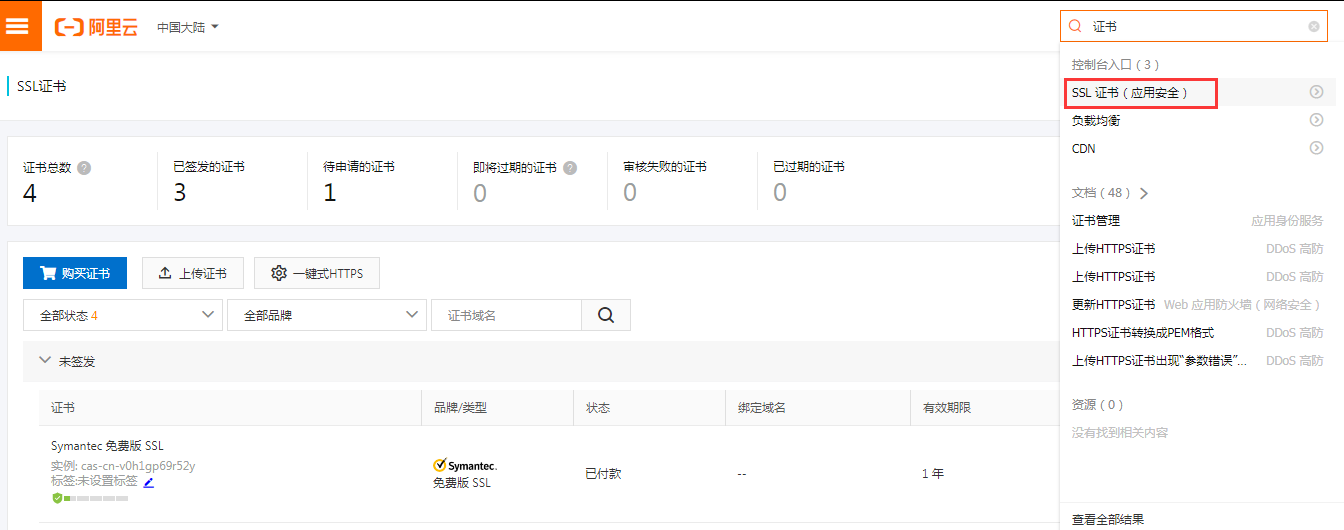Click the search magnifier icon beside 证书

click(1076, 27)
